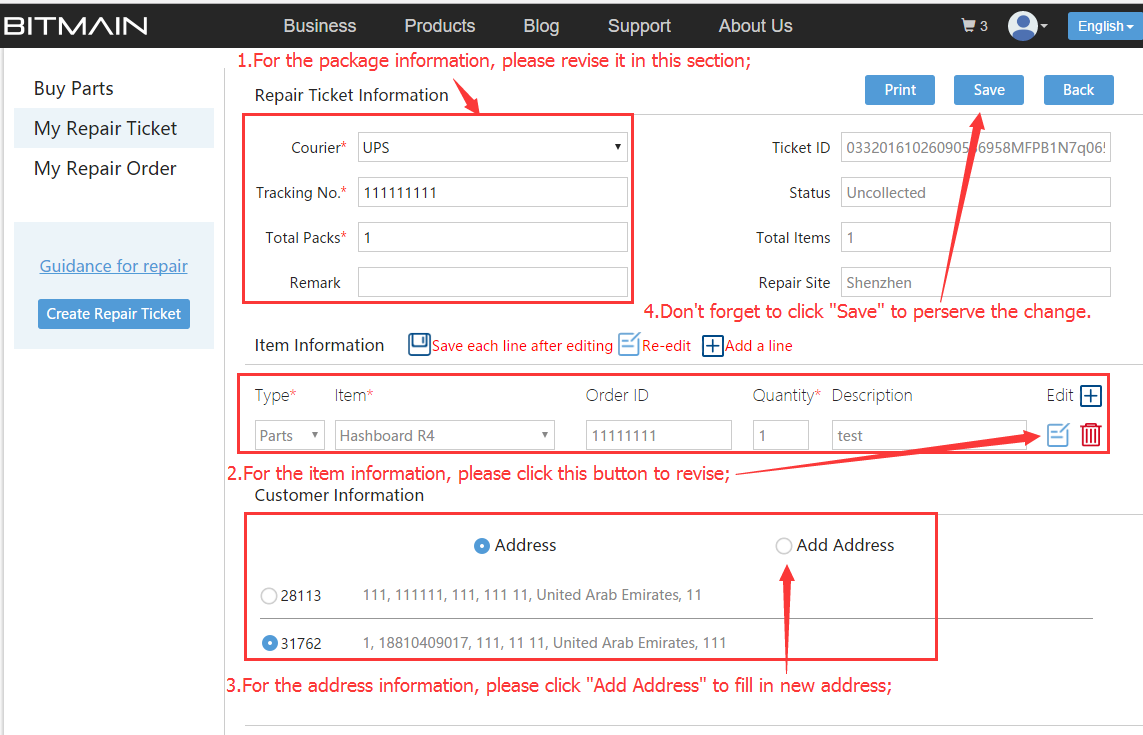Select address 28113 radio button

click(x=269, y=596)
